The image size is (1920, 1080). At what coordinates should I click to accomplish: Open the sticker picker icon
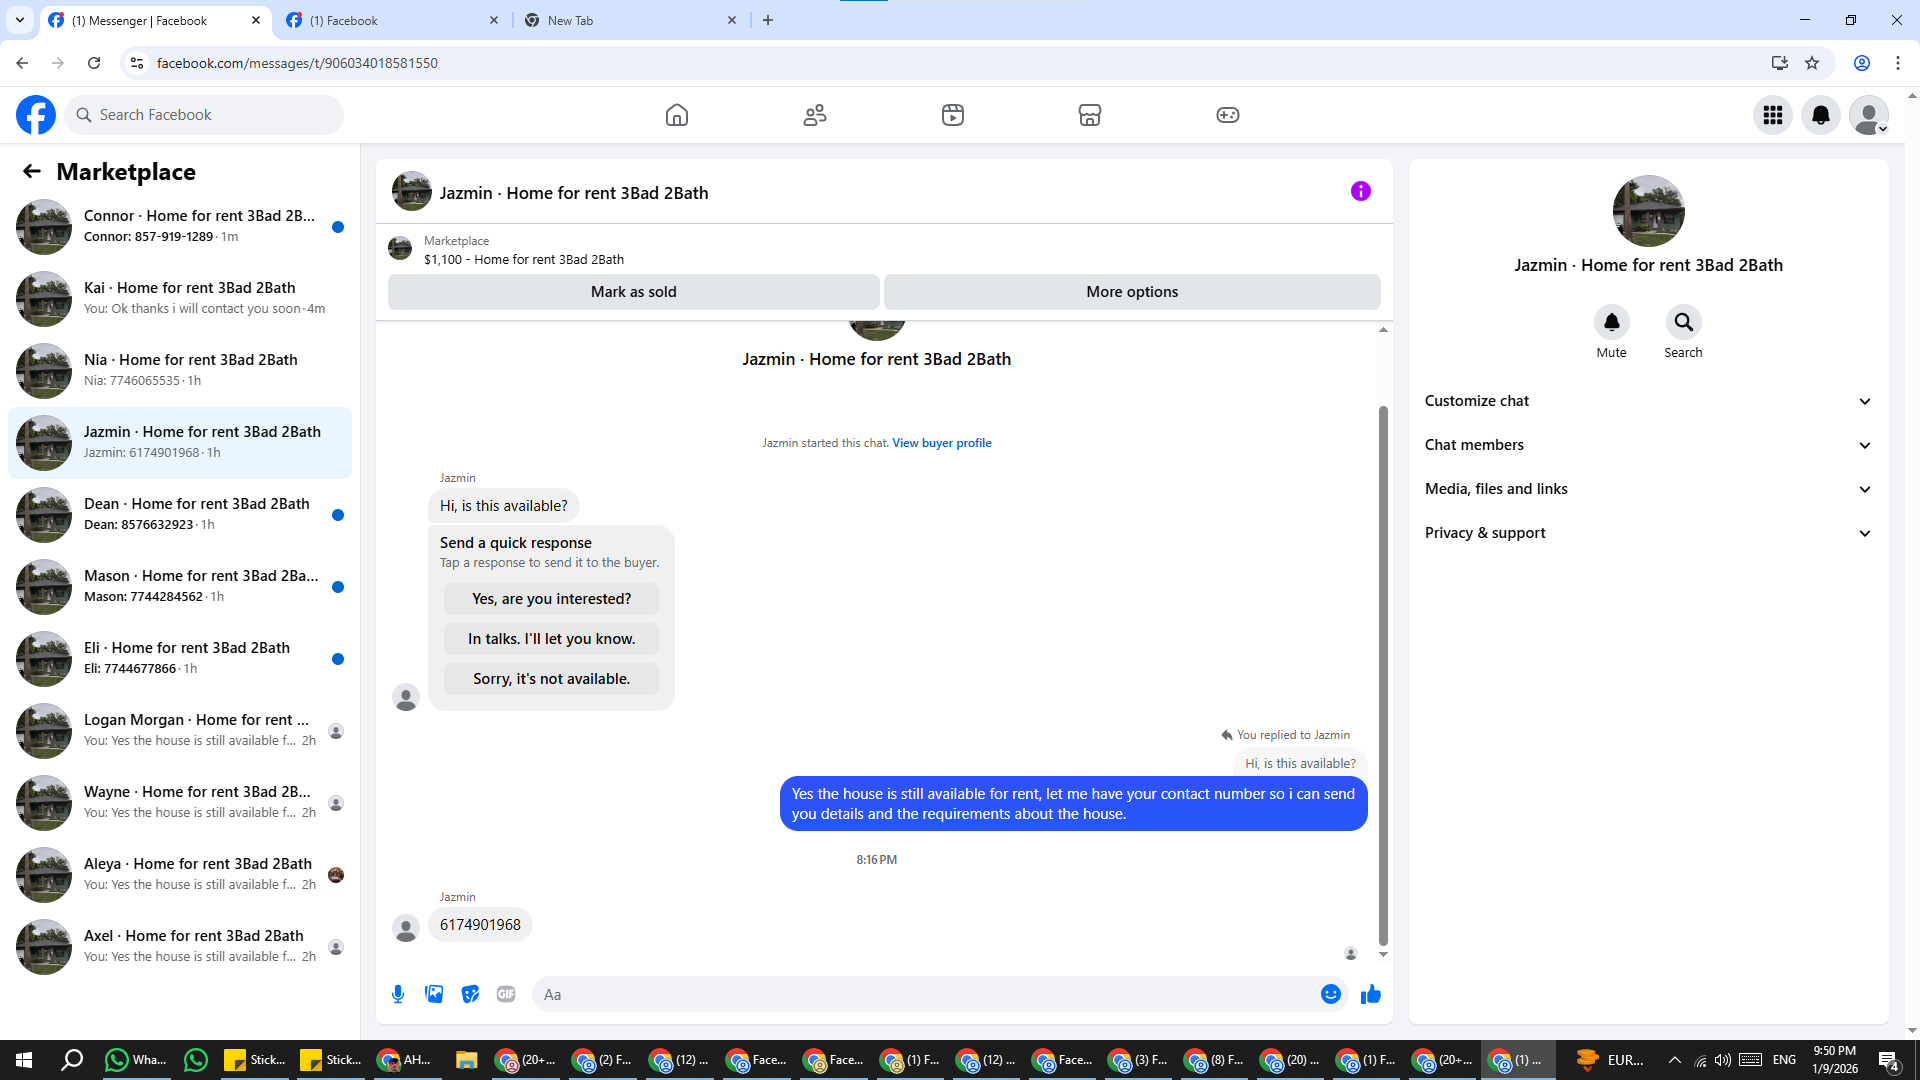pos(470,994)
